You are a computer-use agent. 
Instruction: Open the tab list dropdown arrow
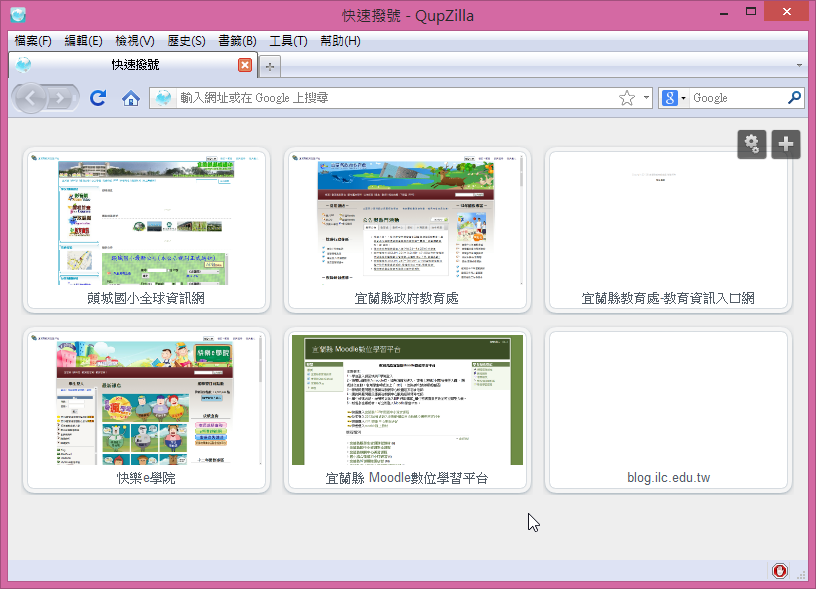click(x=799, y=66)
